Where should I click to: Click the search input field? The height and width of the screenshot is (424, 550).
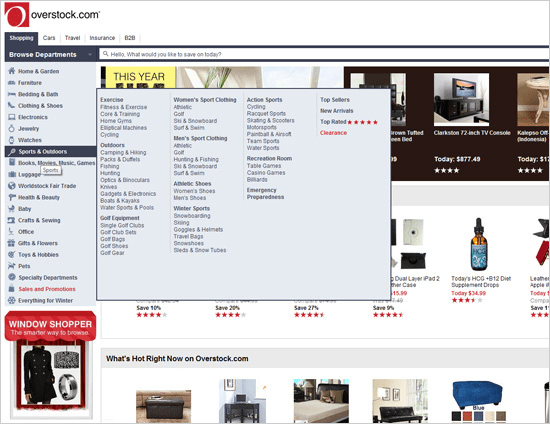click(324, 54)
